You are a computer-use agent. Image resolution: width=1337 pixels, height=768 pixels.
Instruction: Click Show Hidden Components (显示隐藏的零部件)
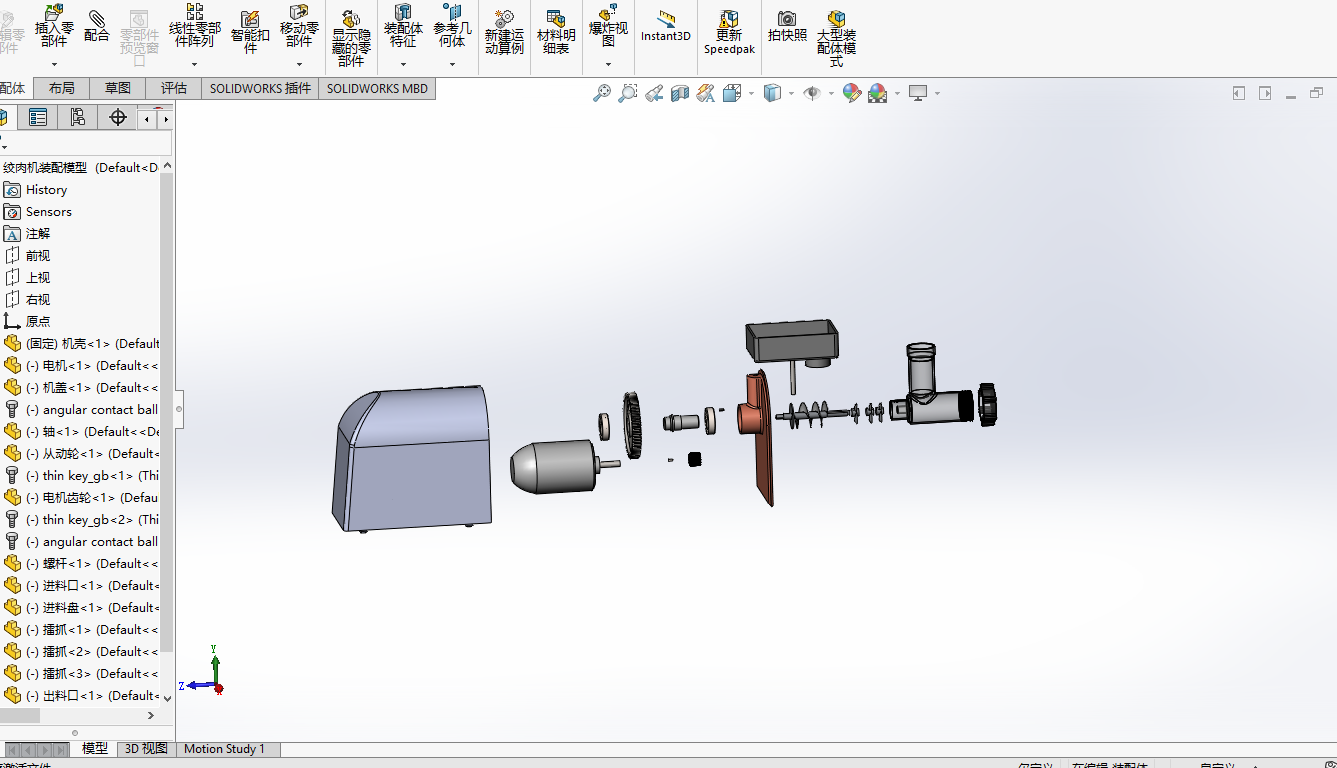point(351,38)
